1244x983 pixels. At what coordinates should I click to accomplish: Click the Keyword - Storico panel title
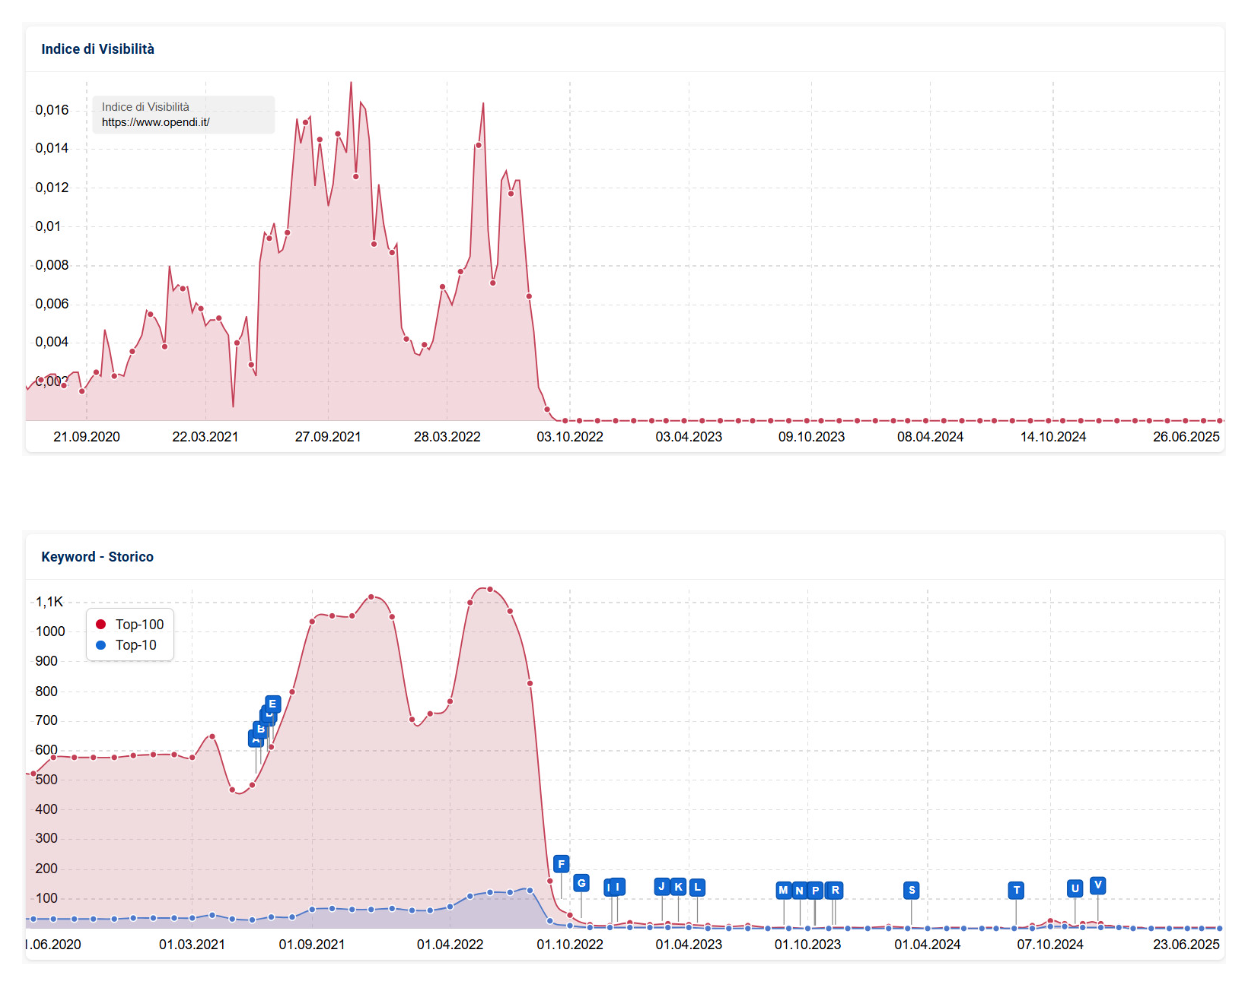tap(97, 557)
